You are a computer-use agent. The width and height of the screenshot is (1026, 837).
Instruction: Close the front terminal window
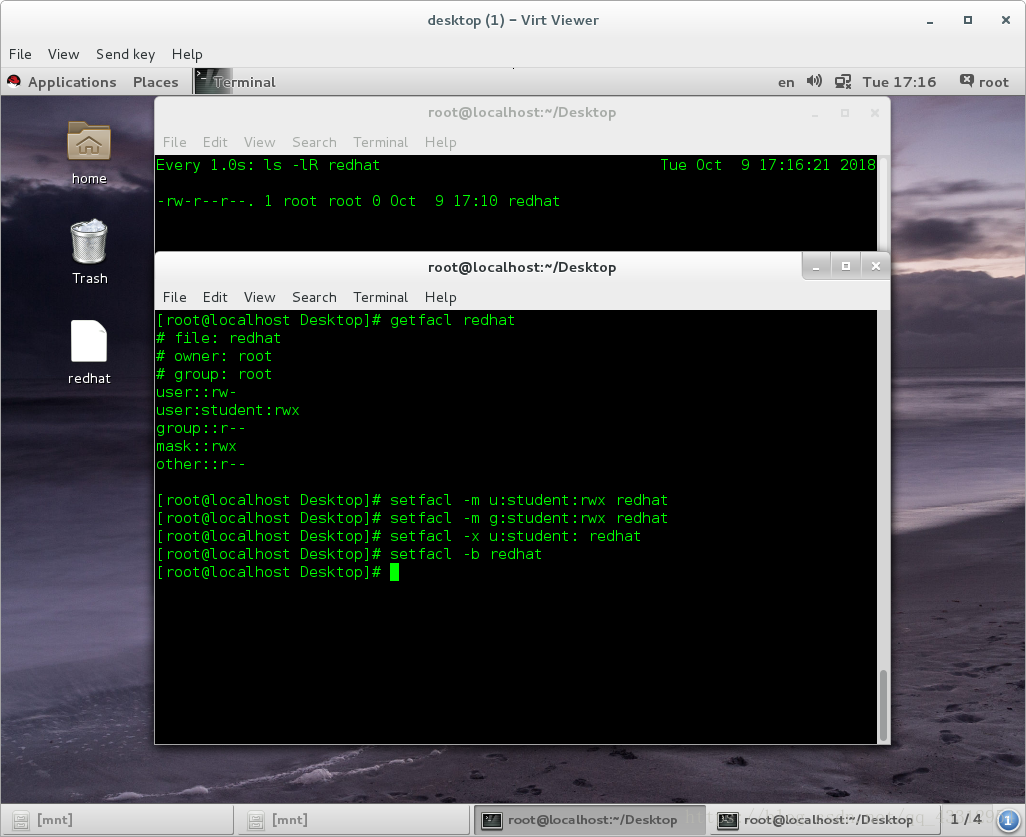(876, 266)
